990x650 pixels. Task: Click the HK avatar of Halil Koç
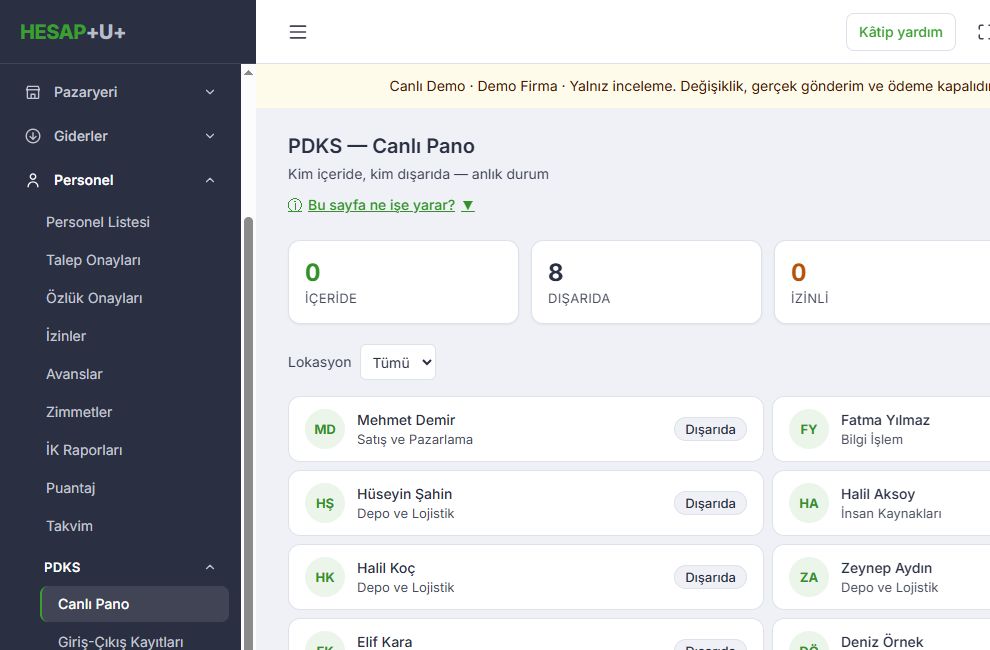pyautogui.click(x=325, y=577)
